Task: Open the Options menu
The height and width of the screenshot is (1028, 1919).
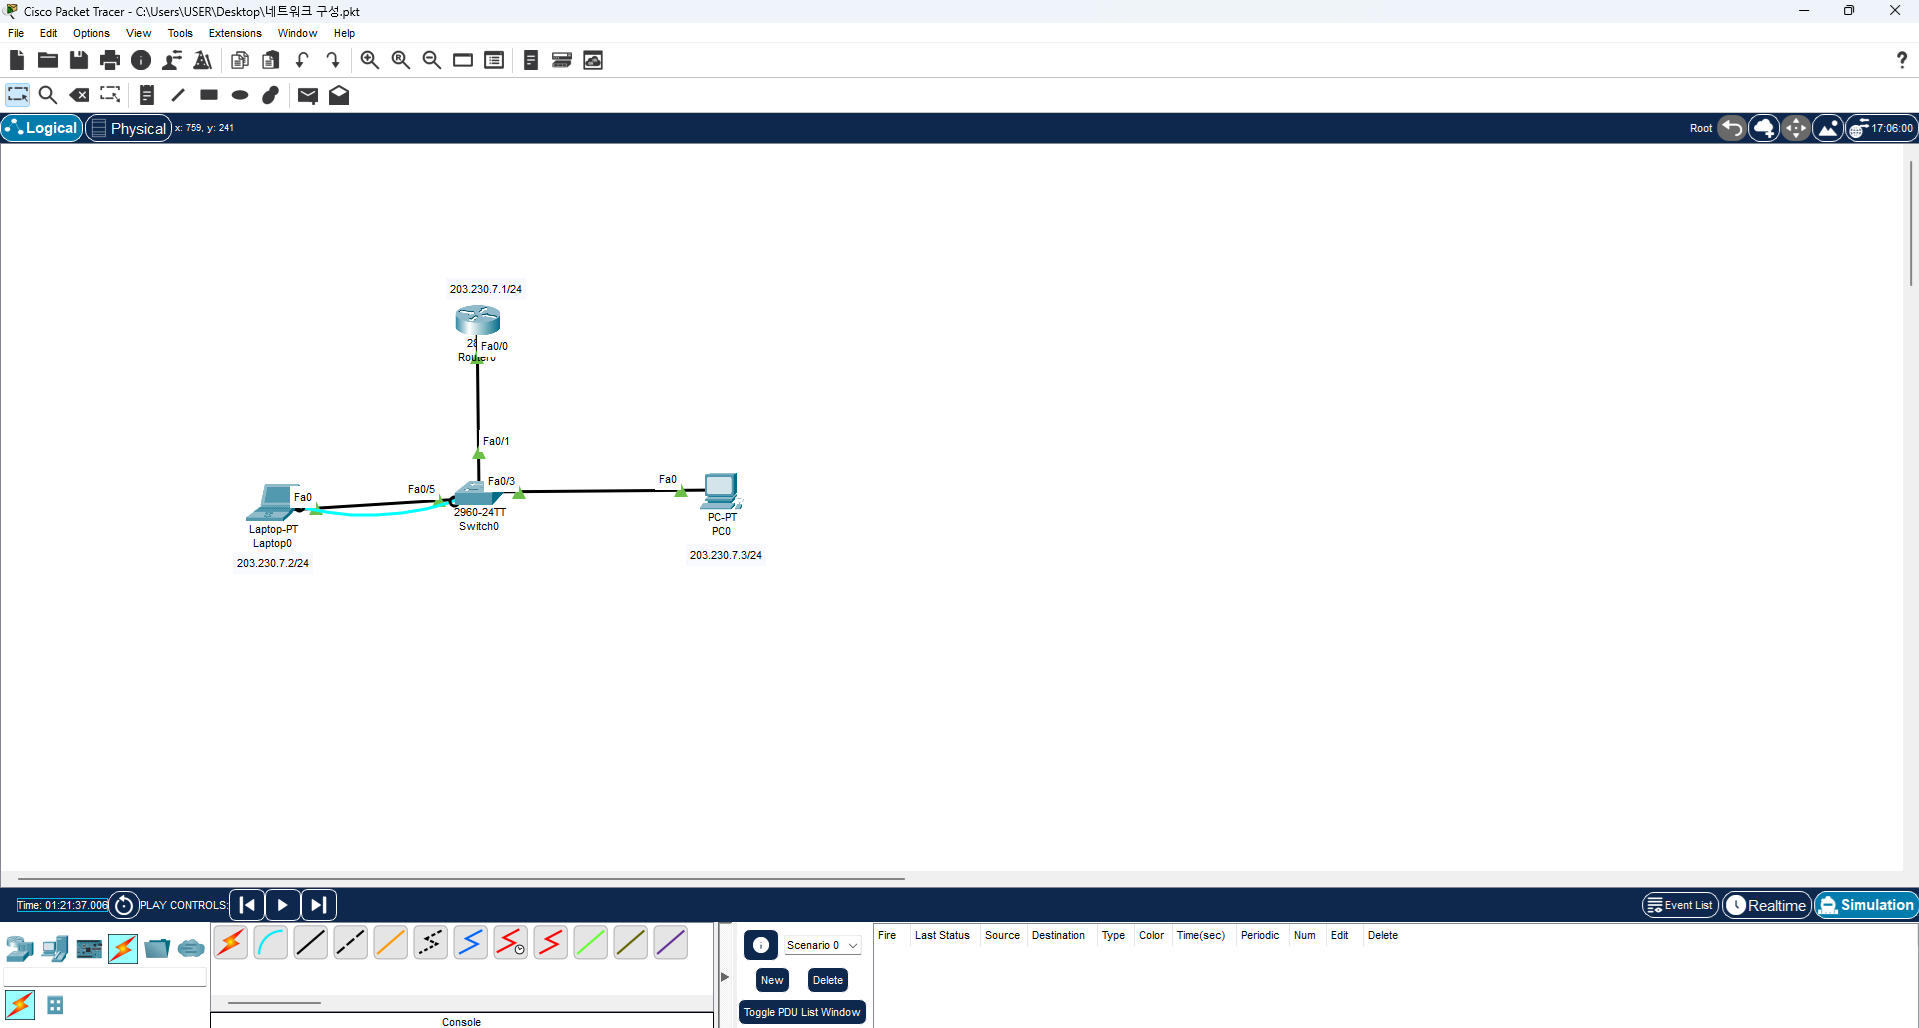Action: point(91,33)
